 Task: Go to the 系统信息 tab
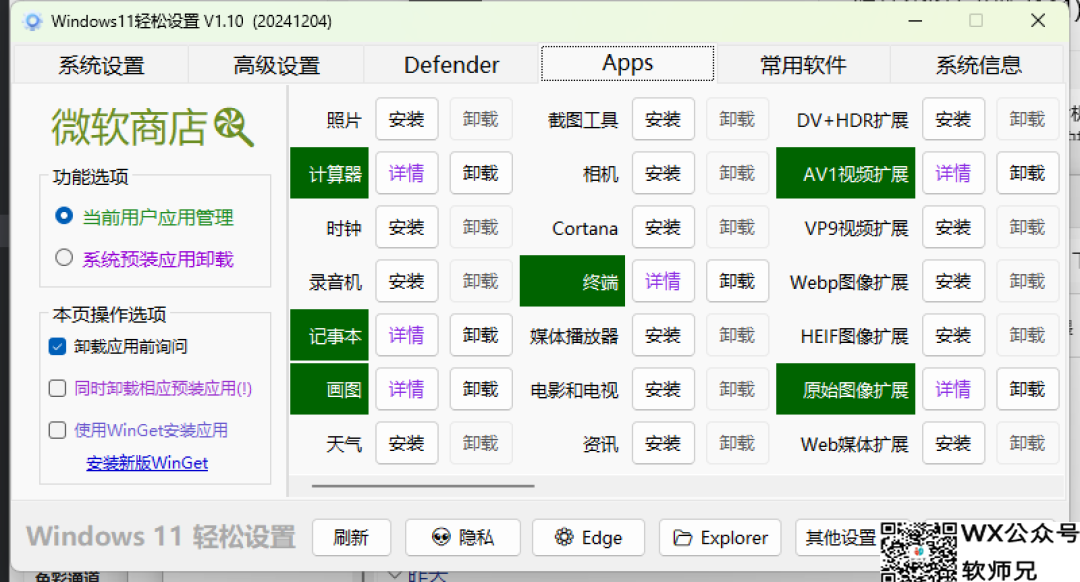point(978,65)
